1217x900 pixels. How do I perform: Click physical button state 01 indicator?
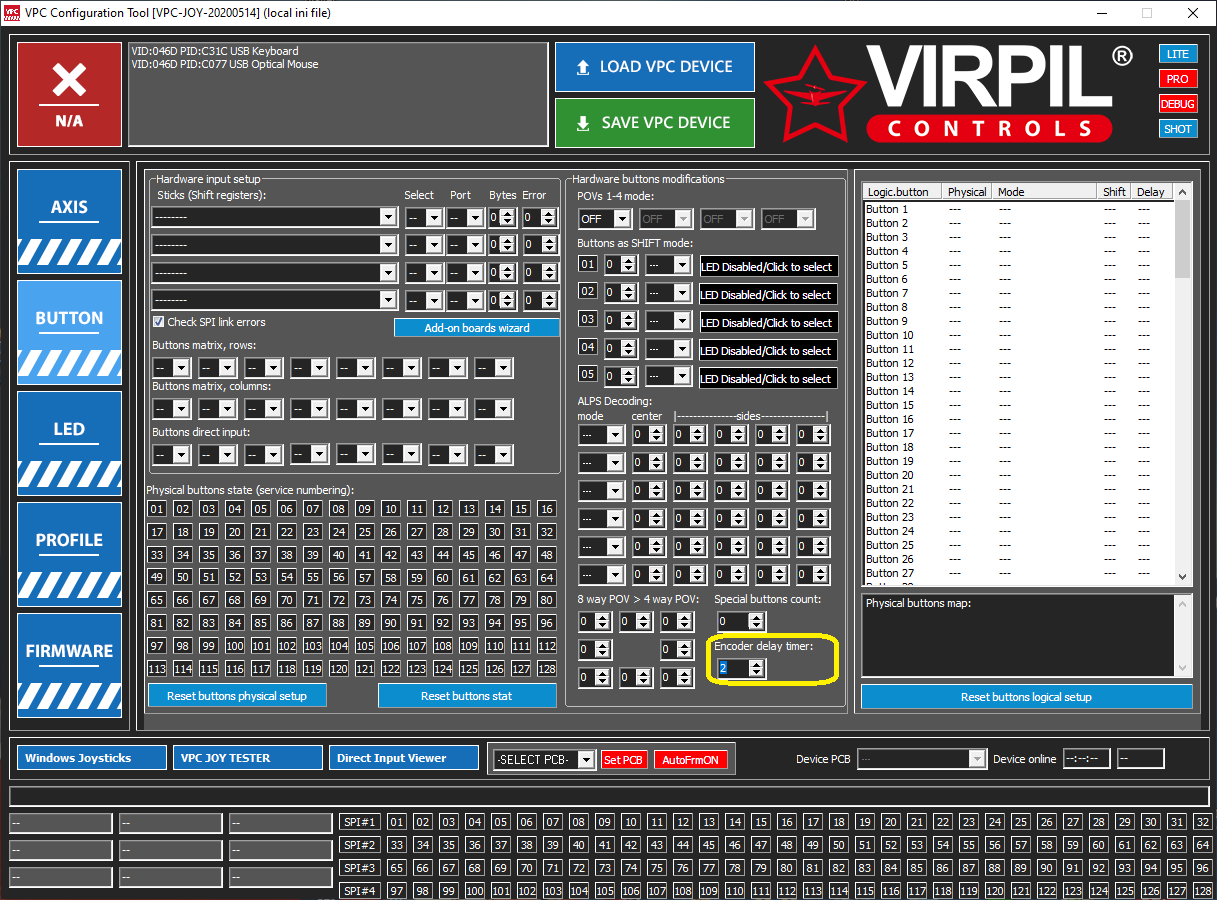click(x=157, y=509)
